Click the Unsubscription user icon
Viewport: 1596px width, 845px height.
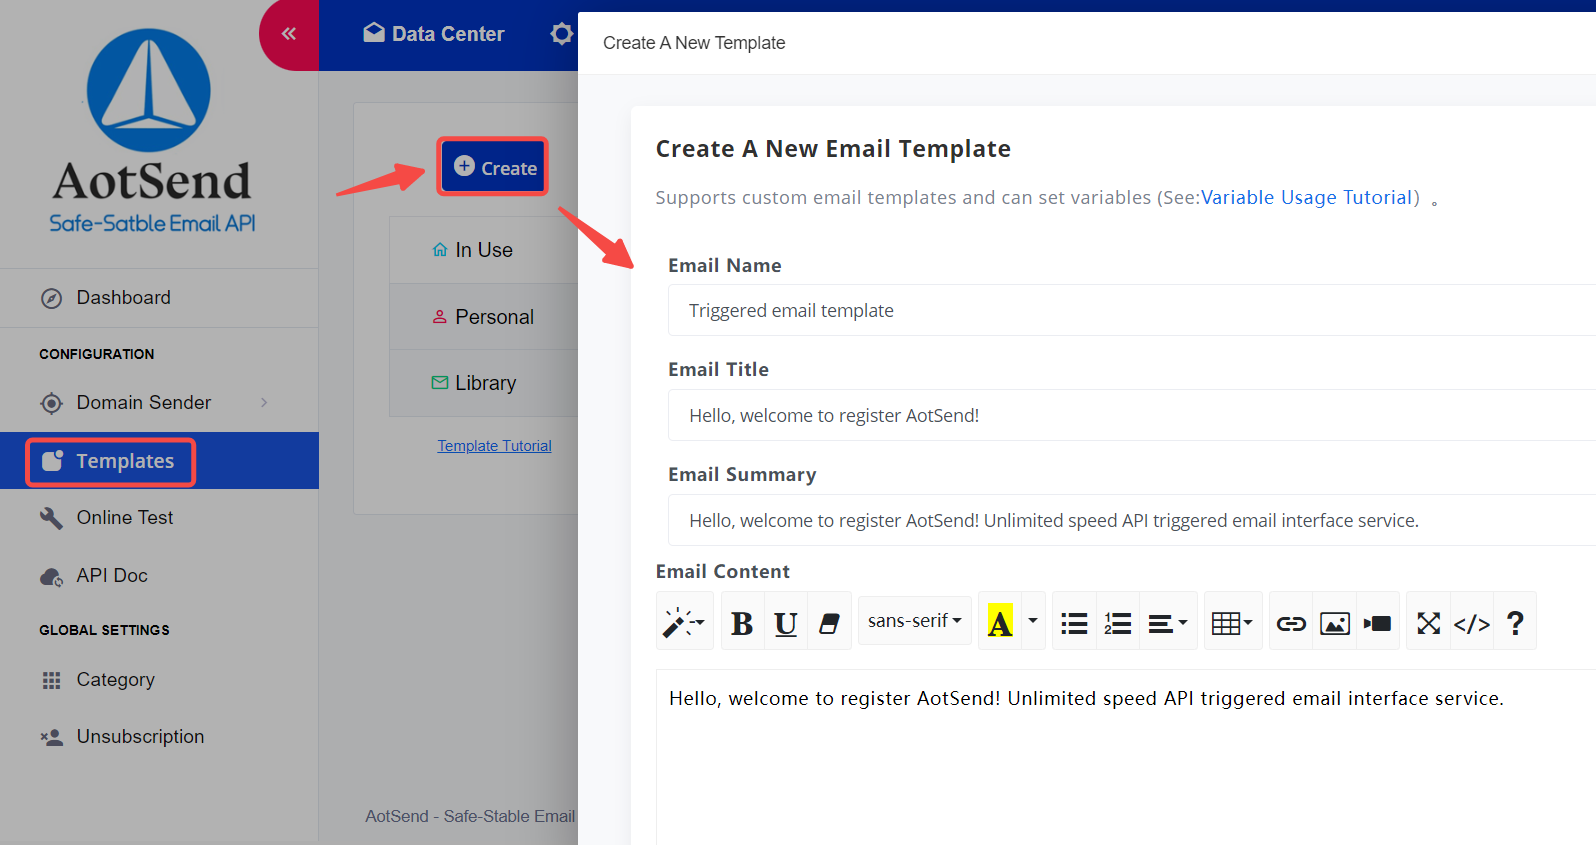click(x=51, y=738)
